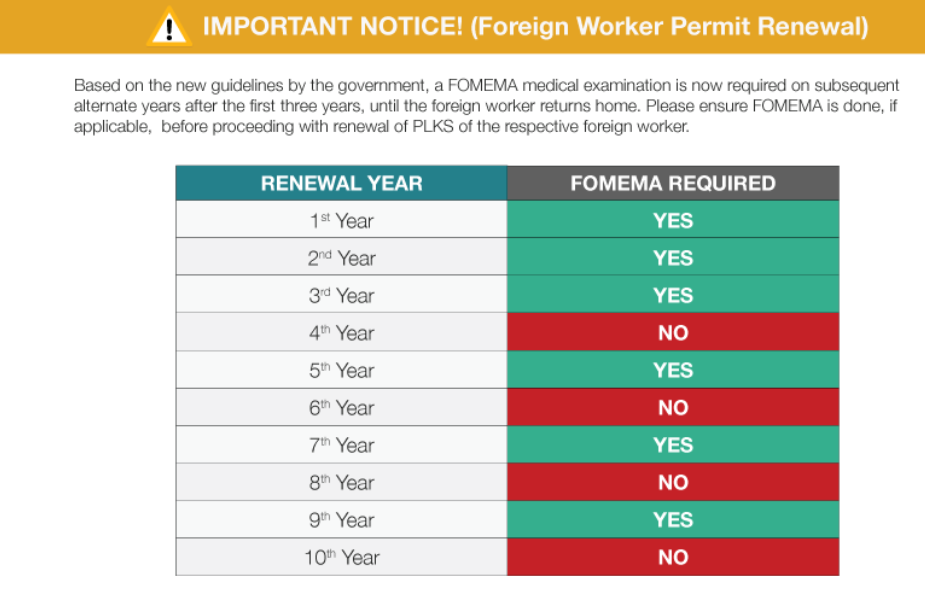Click the 2nd Year row label
The width and height of the screenshot is (925, 614).
coord(342,257)
